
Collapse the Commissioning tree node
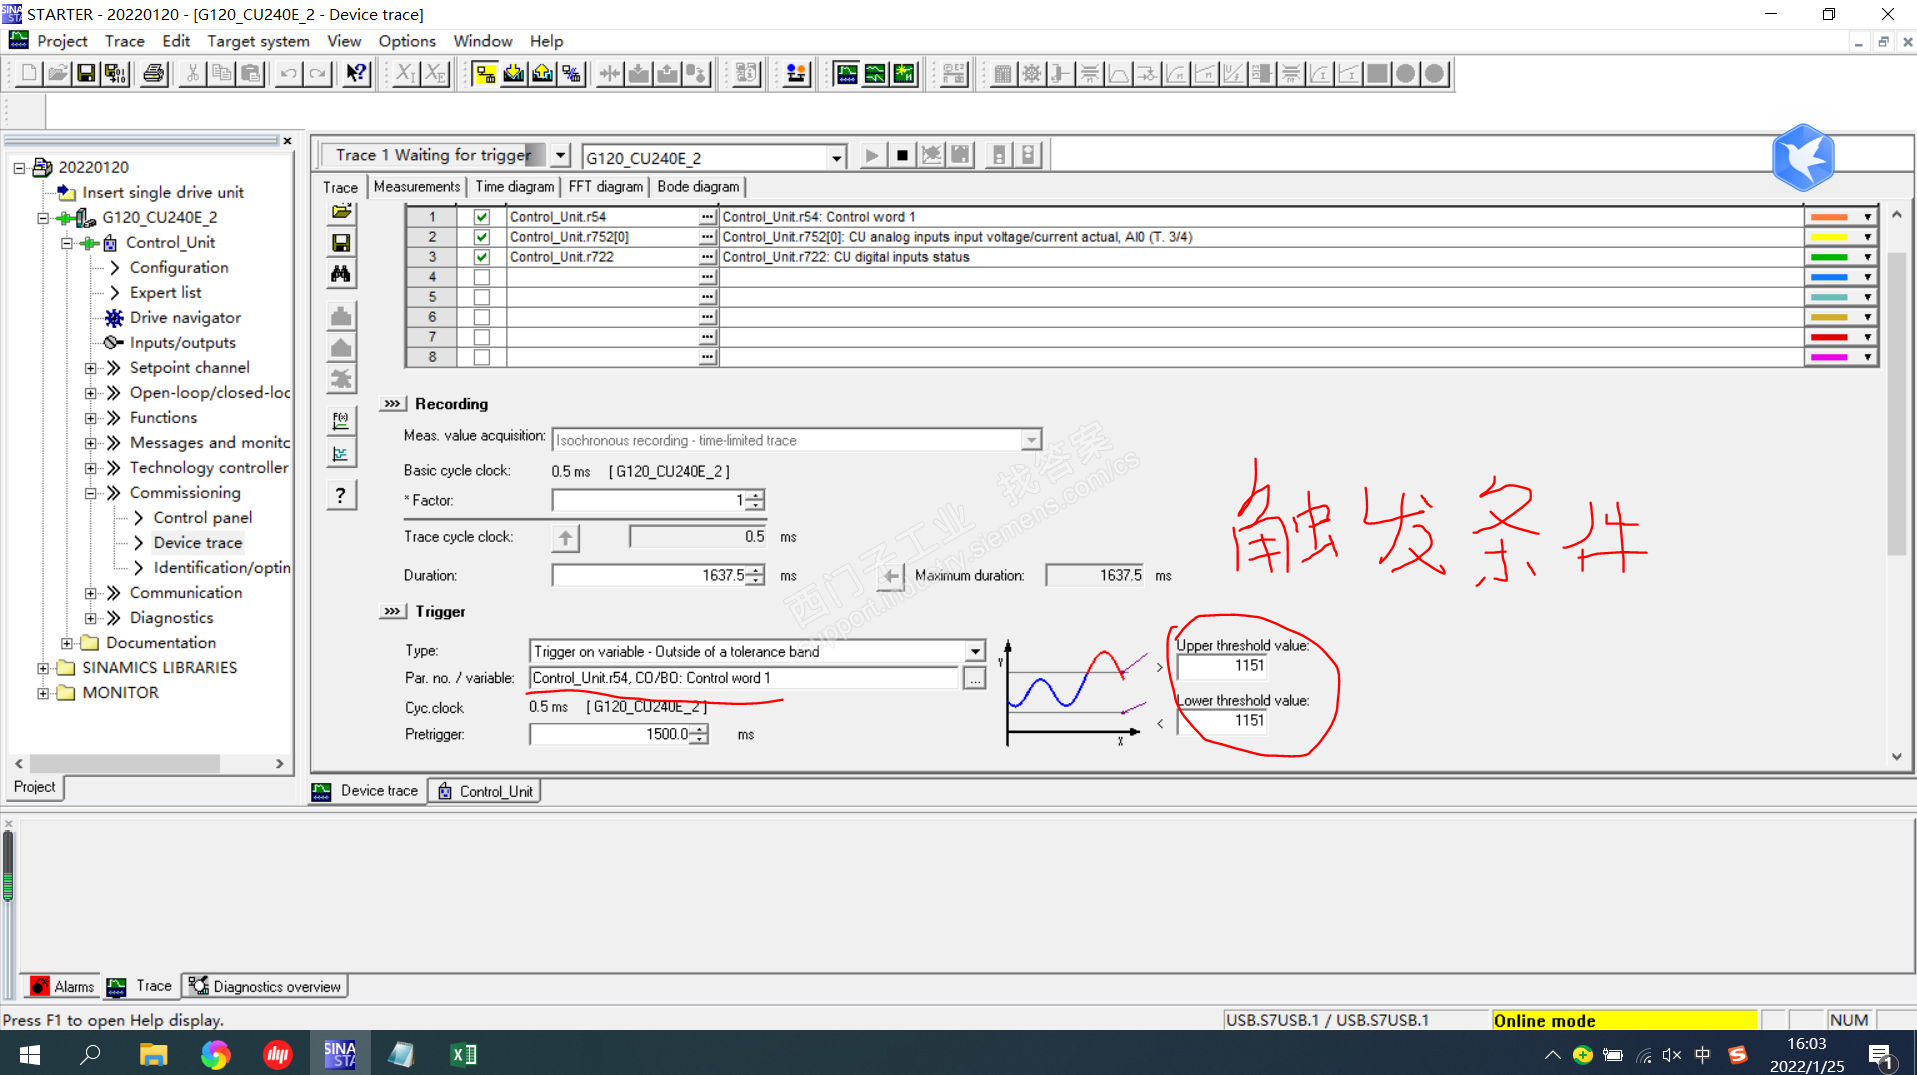[91, 493]
